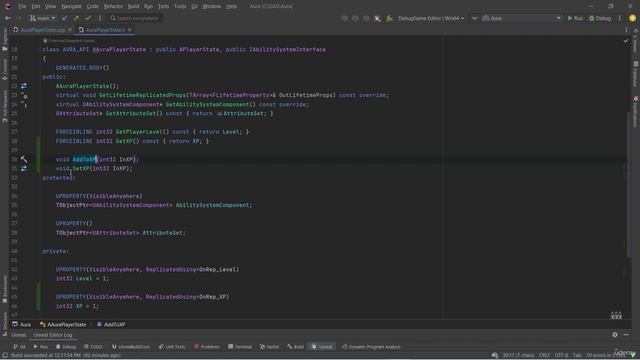This screenshot has height=360, width=640.
Task: Click the Search everywhere field
Action: pos(136,18)
